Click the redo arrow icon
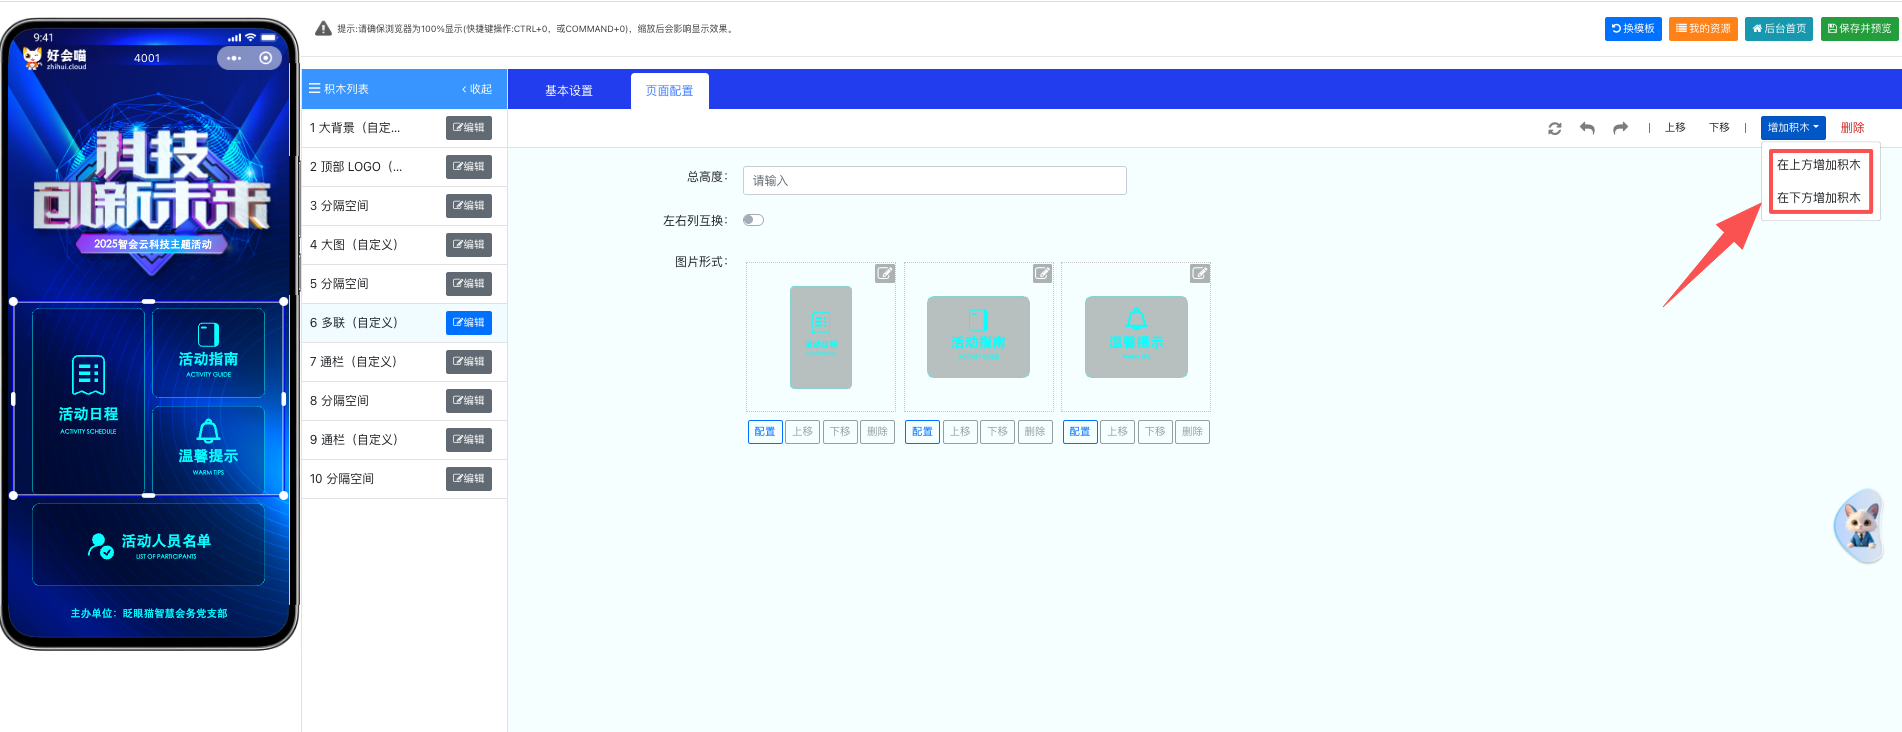1902x732 pixels. click(1620, 128)
